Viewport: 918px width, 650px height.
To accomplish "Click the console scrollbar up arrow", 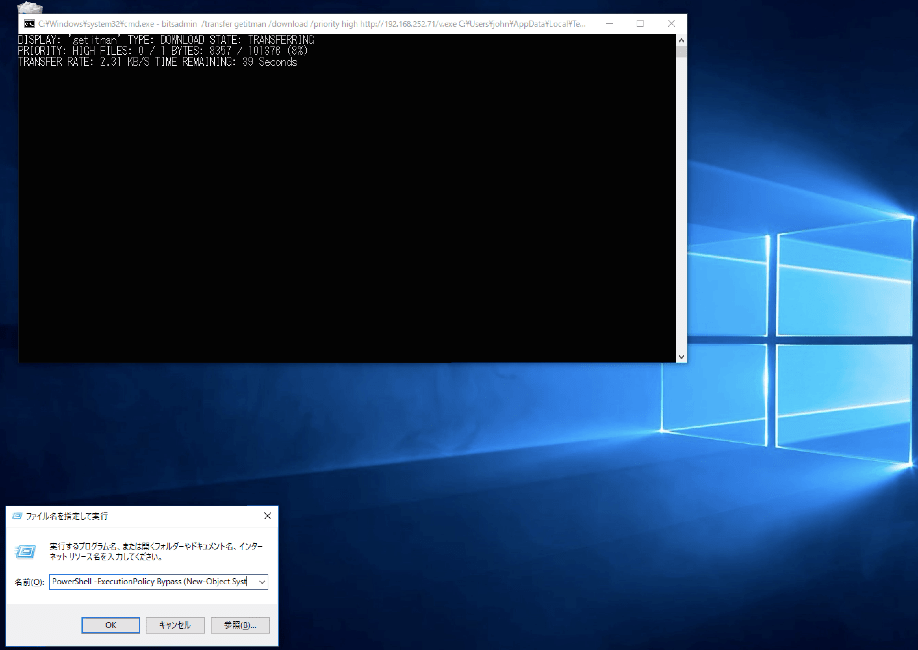I will point(681,40).
